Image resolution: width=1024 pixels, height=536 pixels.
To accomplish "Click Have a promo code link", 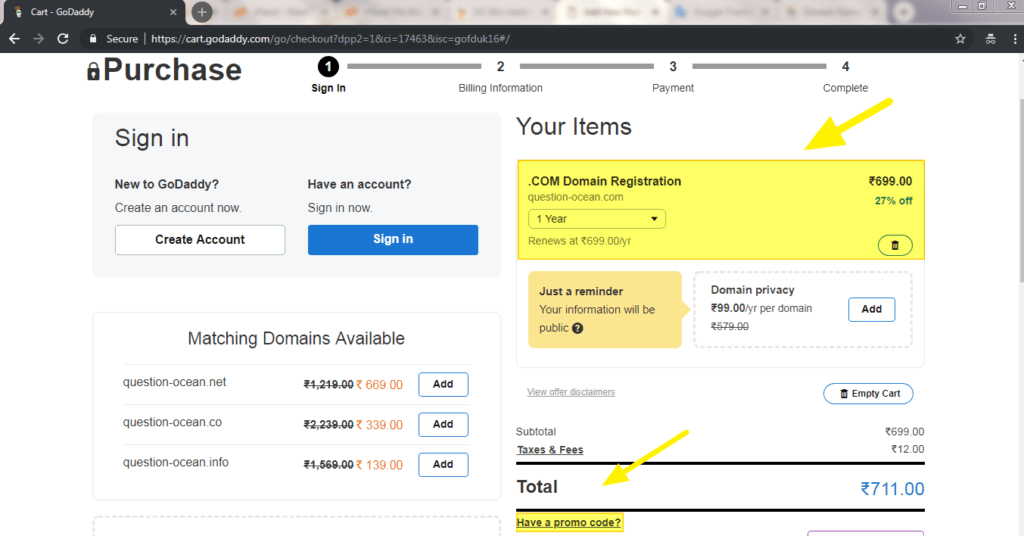I will coord(569,522).
